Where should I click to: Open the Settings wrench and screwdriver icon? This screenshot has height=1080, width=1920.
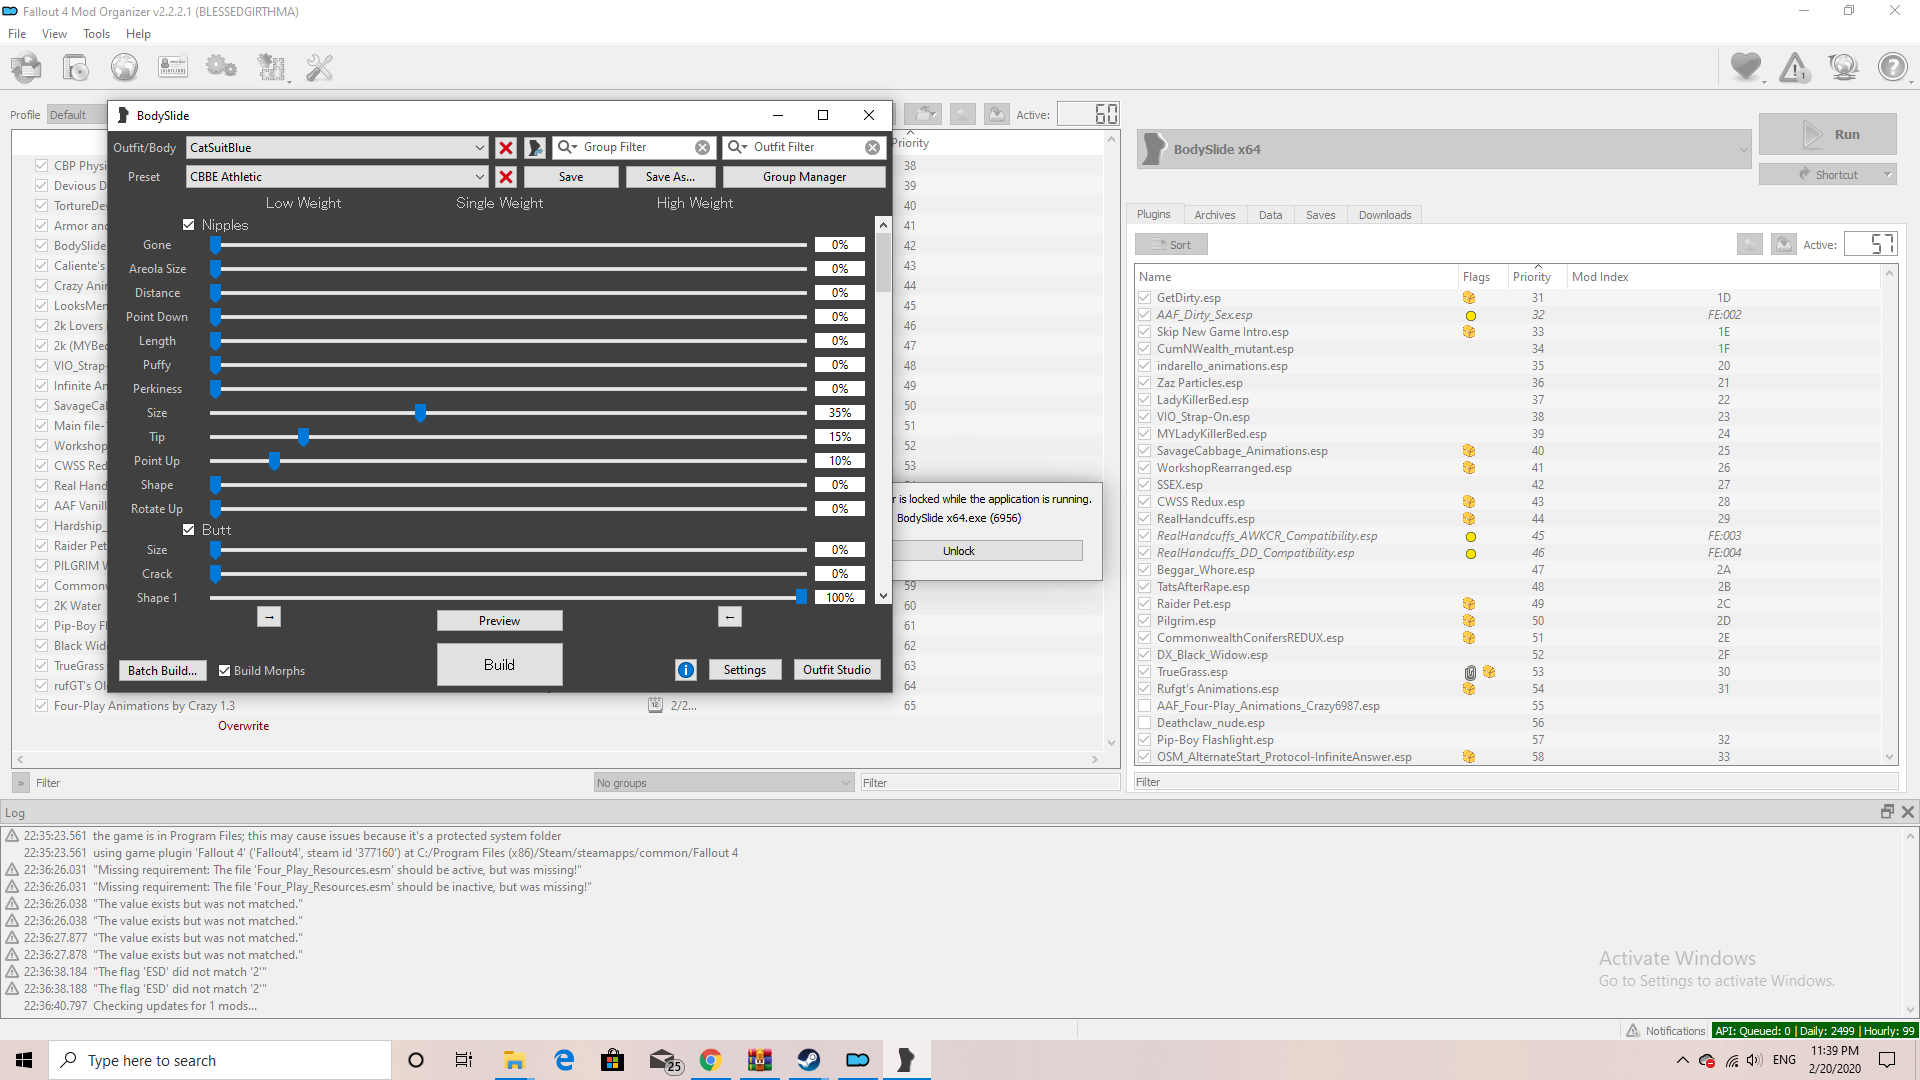(x=320, y=68)
